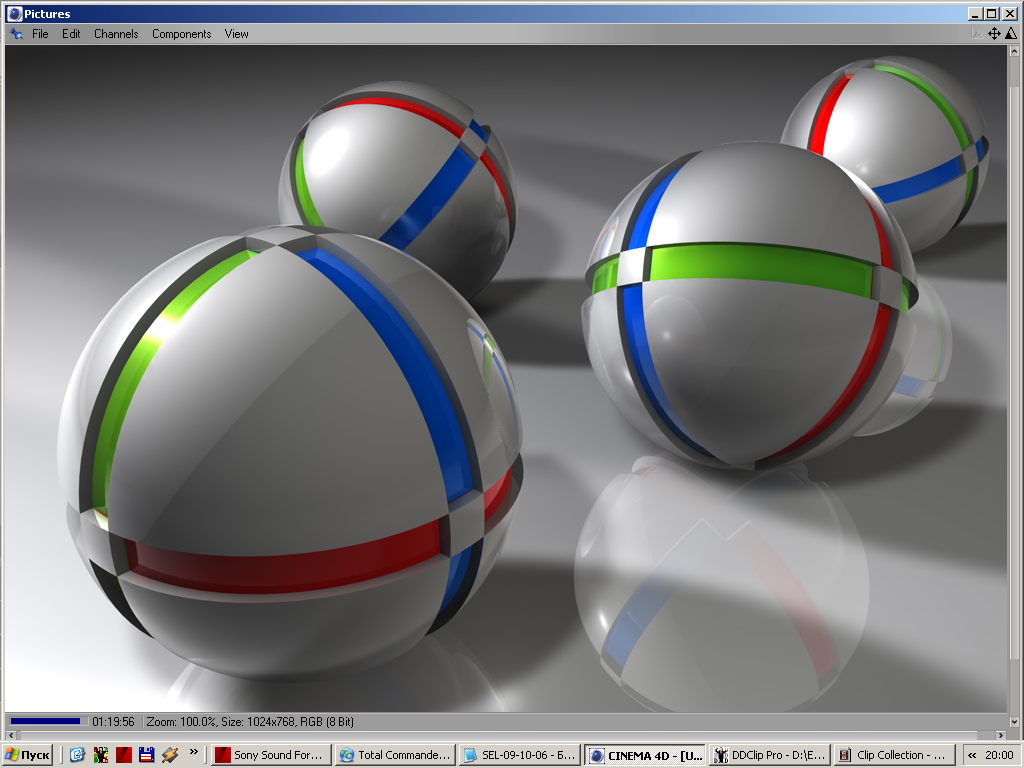Click the Пуск start button
The width and height of the screenshot is (1024, 768).
click(28, 755)
